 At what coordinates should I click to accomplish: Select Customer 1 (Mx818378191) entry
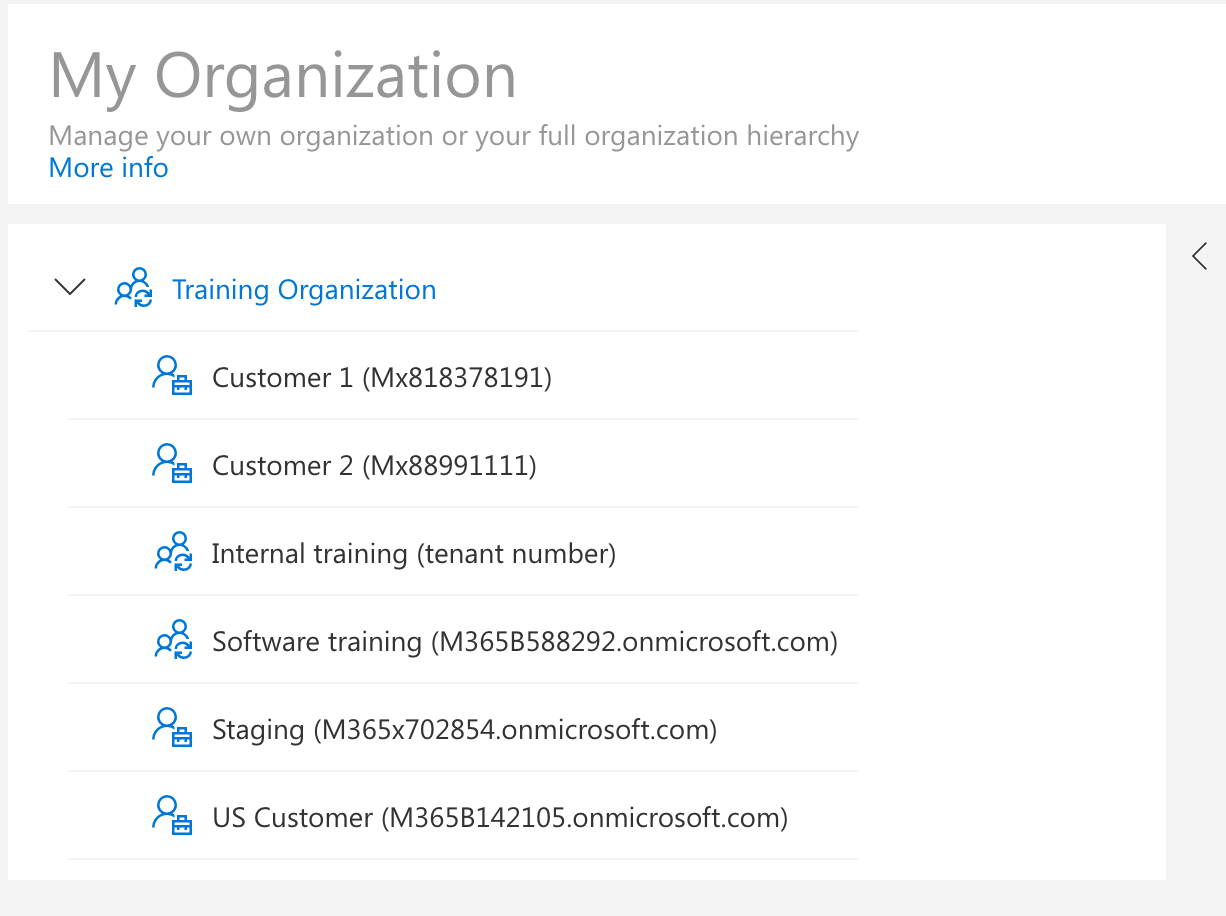pos(382,378)
